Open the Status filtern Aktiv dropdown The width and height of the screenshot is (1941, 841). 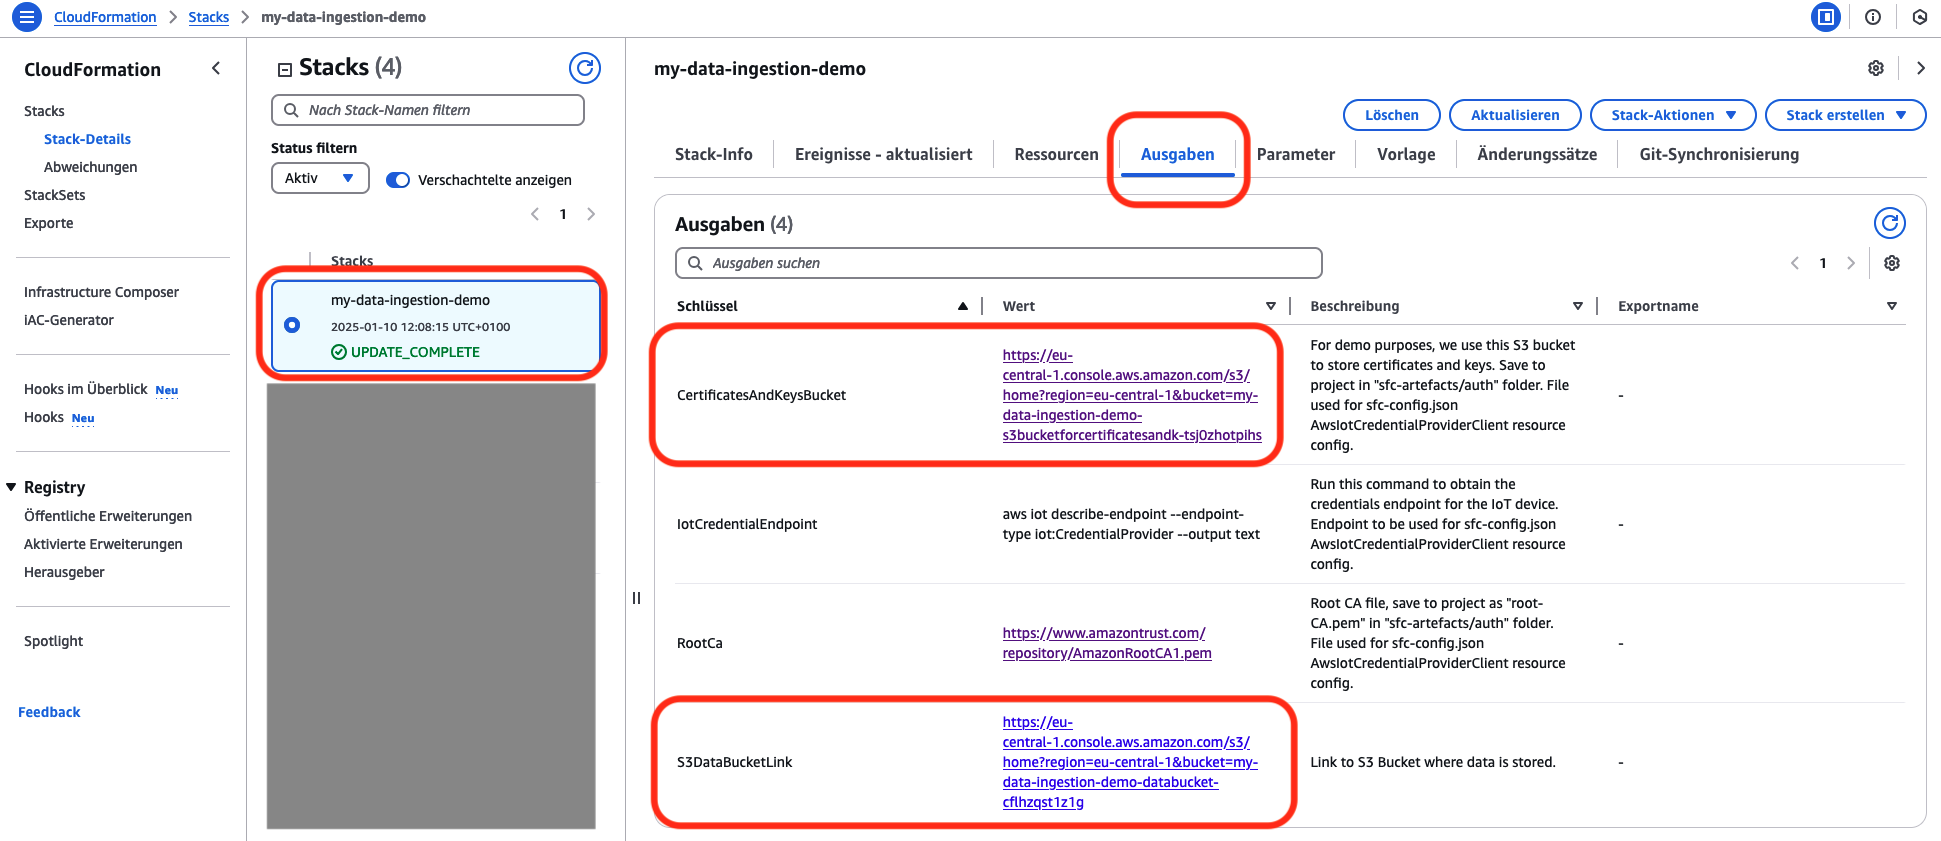(320, 178)
